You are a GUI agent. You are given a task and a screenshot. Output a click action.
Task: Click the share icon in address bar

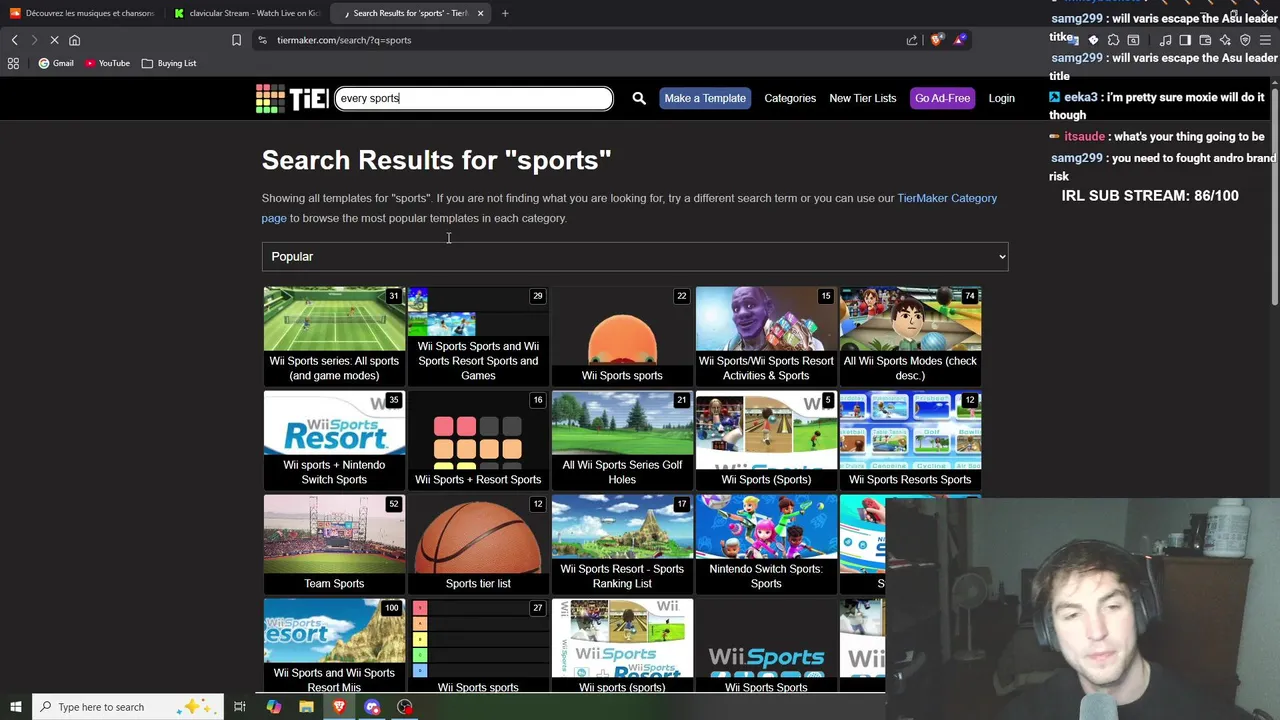point(912,40)
